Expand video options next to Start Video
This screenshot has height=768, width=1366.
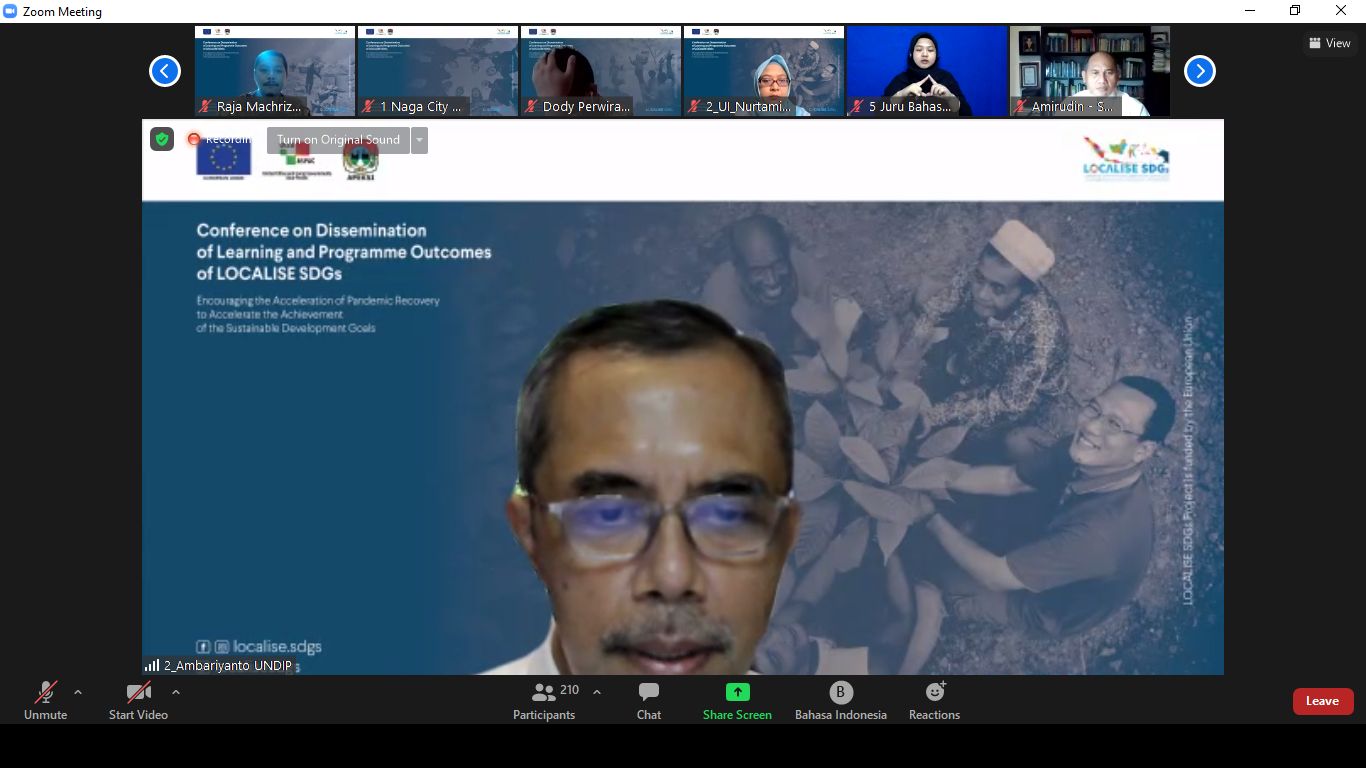click(x=176, y=692)
